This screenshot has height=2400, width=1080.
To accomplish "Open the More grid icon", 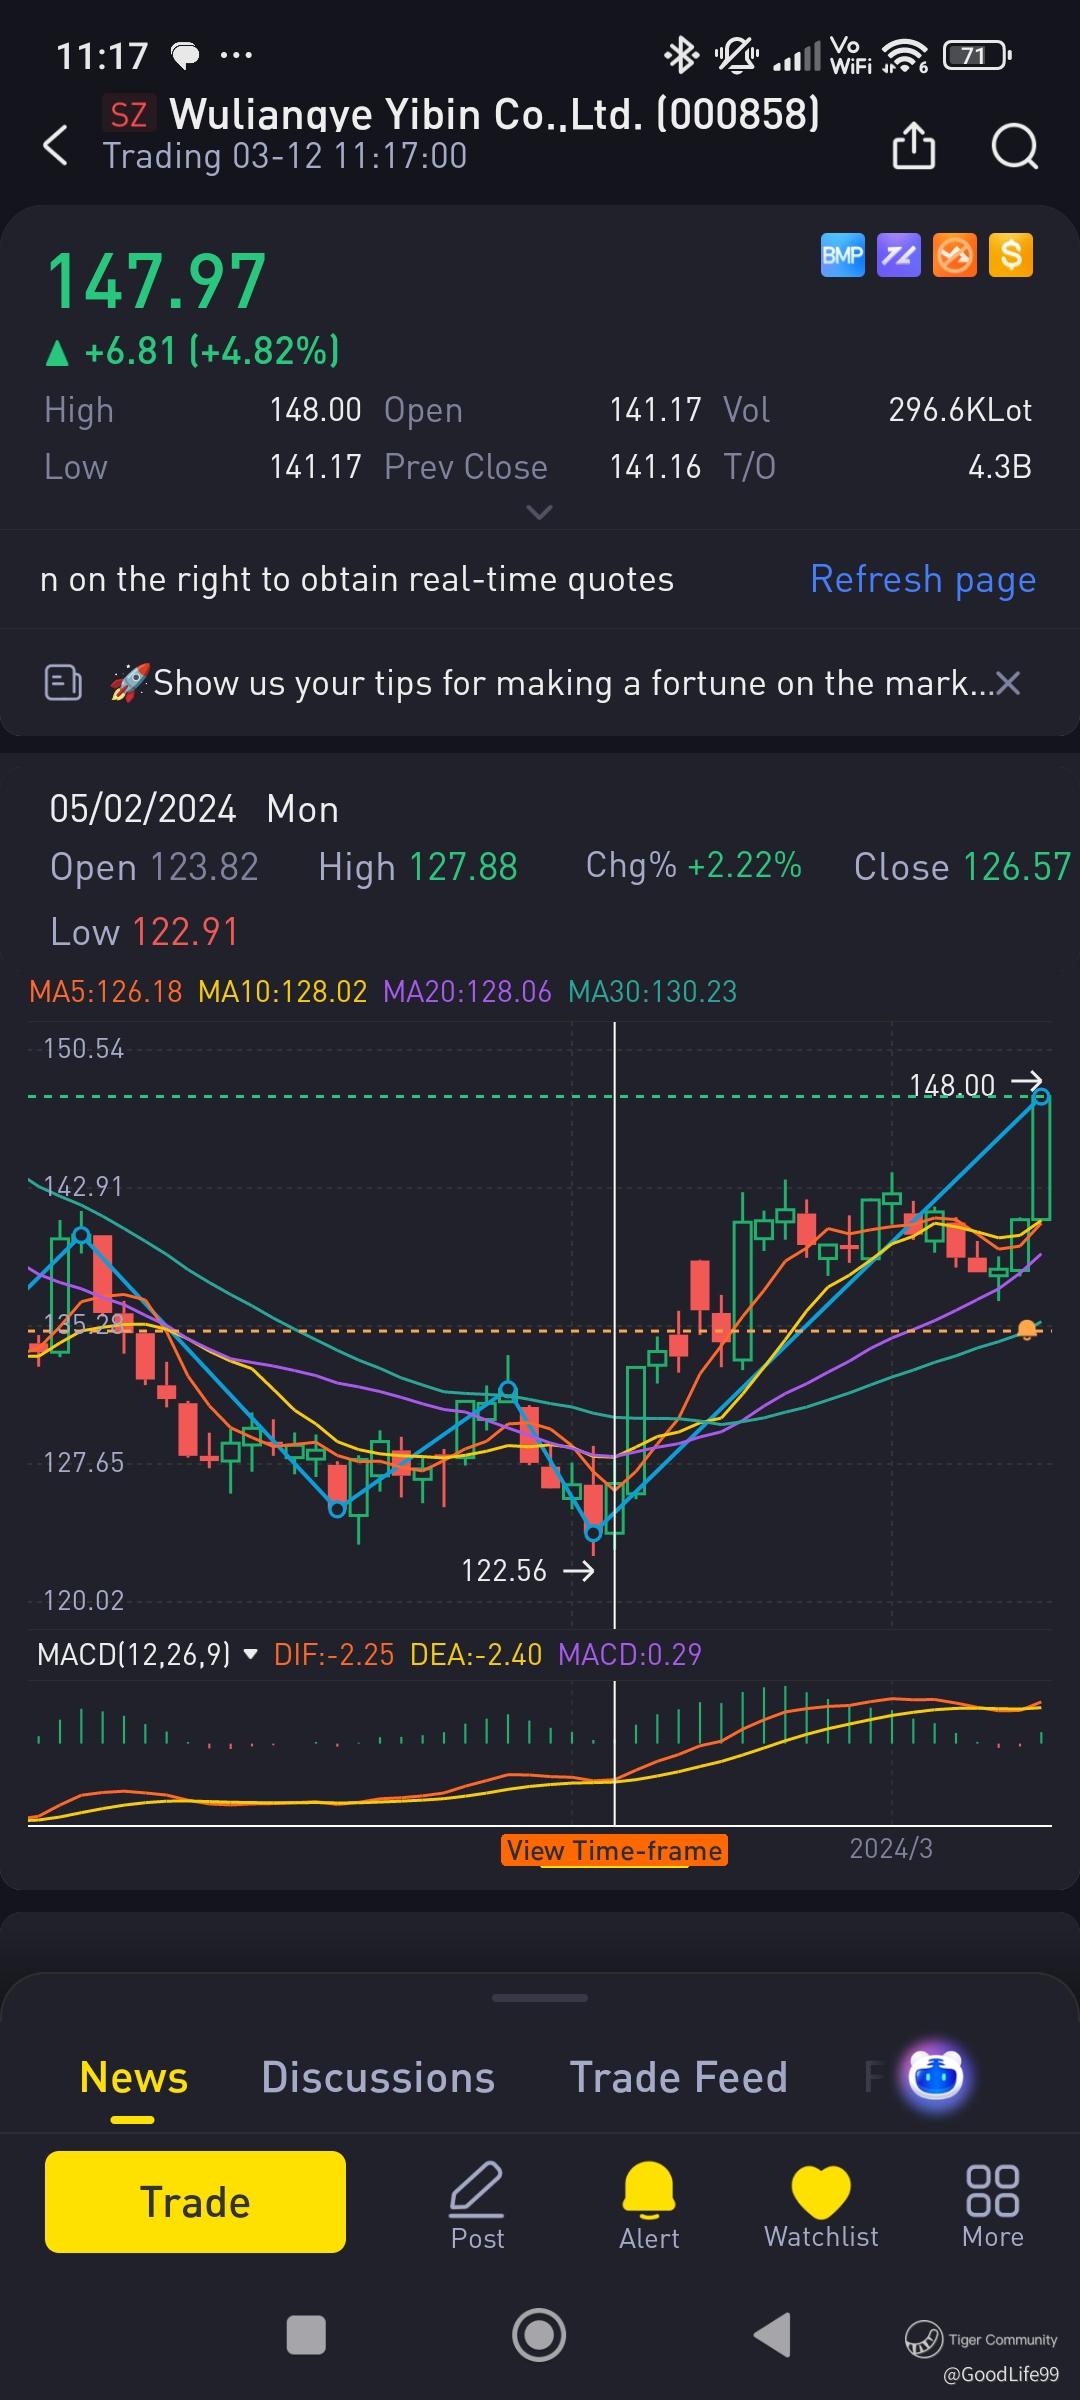I will (993, 2206).
